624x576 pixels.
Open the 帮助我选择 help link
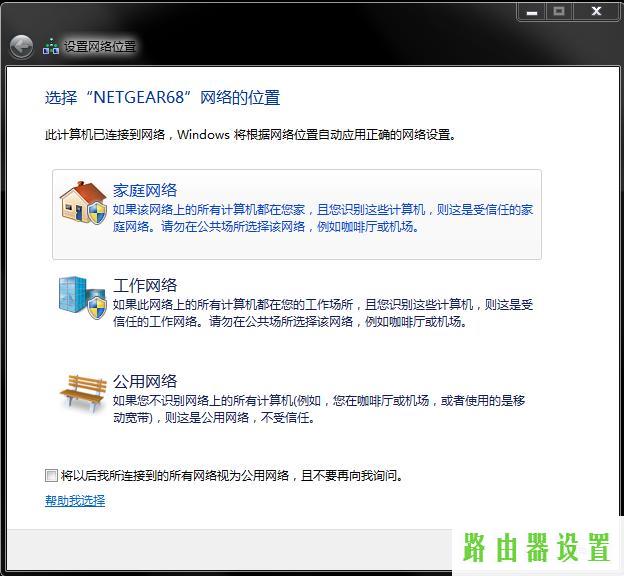pos(75,500)
